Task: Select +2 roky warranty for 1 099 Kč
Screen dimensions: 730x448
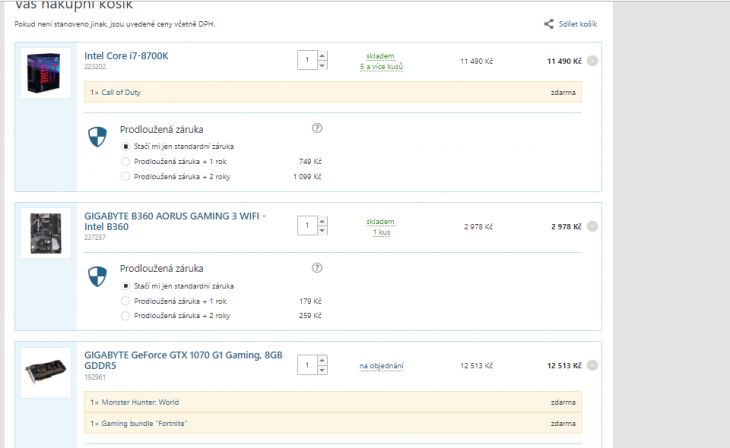Action: [125, 176]
